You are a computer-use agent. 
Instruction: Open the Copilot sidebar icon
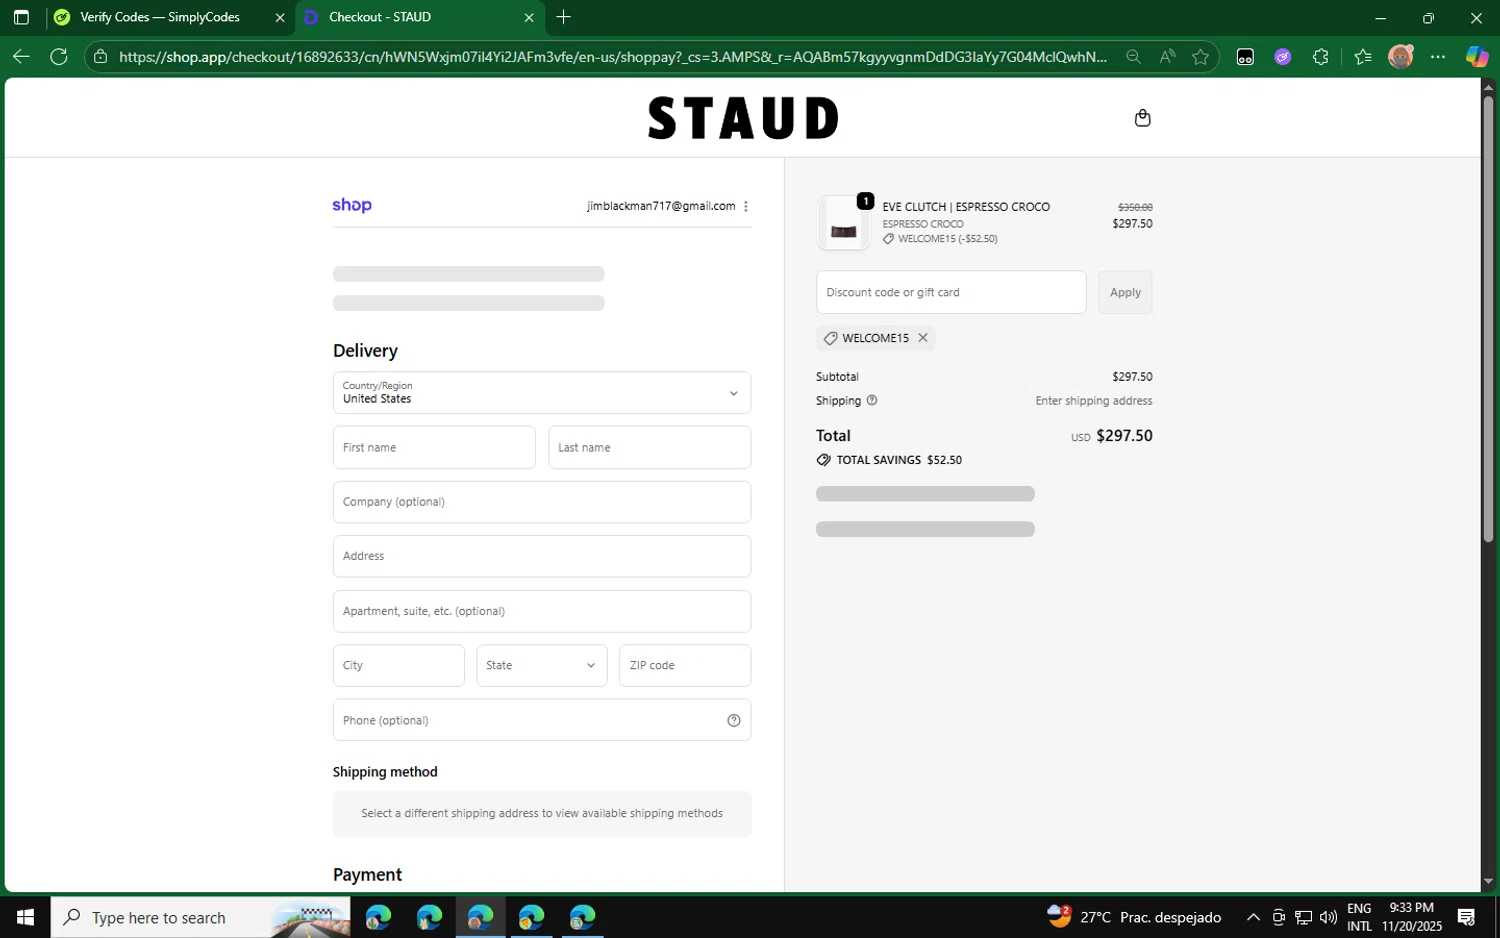1477,57
